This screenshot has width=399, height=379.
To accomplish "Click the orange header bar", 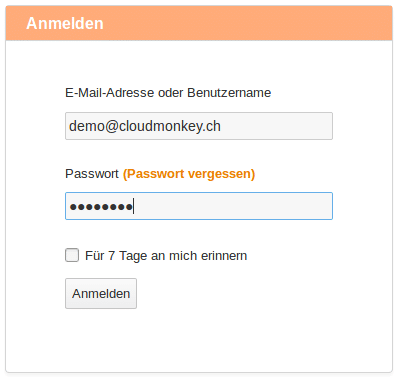I will tap(199, 23).
